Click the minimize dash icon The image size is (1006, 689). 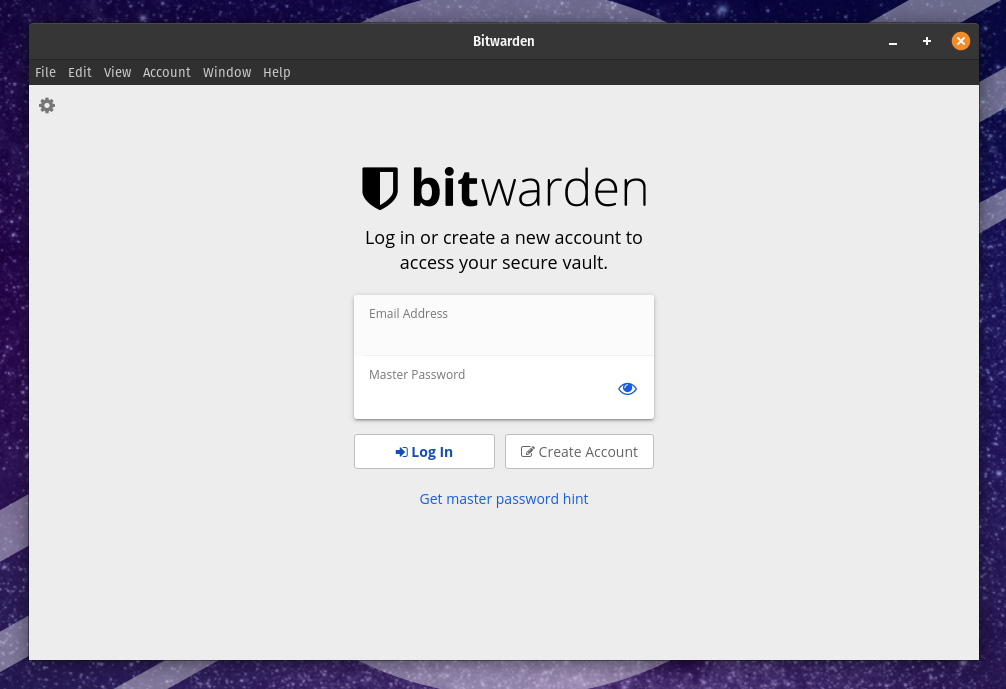point(892,43)
